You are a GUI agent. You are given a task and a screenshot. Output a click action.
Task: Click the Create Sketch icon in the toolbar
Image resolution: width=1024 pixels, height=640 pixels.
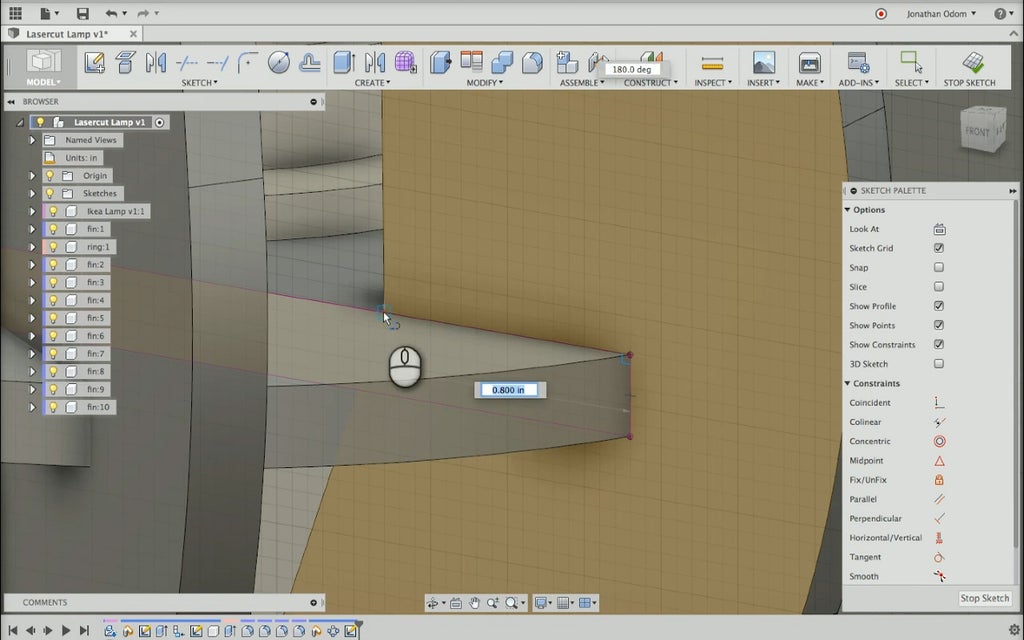95,62
